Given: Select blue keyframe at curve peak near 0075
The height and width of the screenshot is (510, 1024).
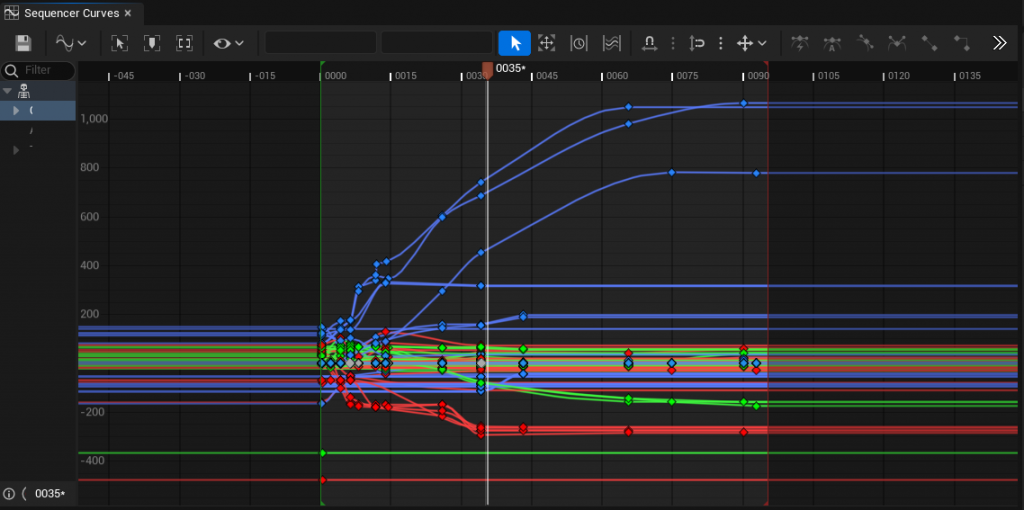Looking at the screenshot, I should click(x=671, y=172).
